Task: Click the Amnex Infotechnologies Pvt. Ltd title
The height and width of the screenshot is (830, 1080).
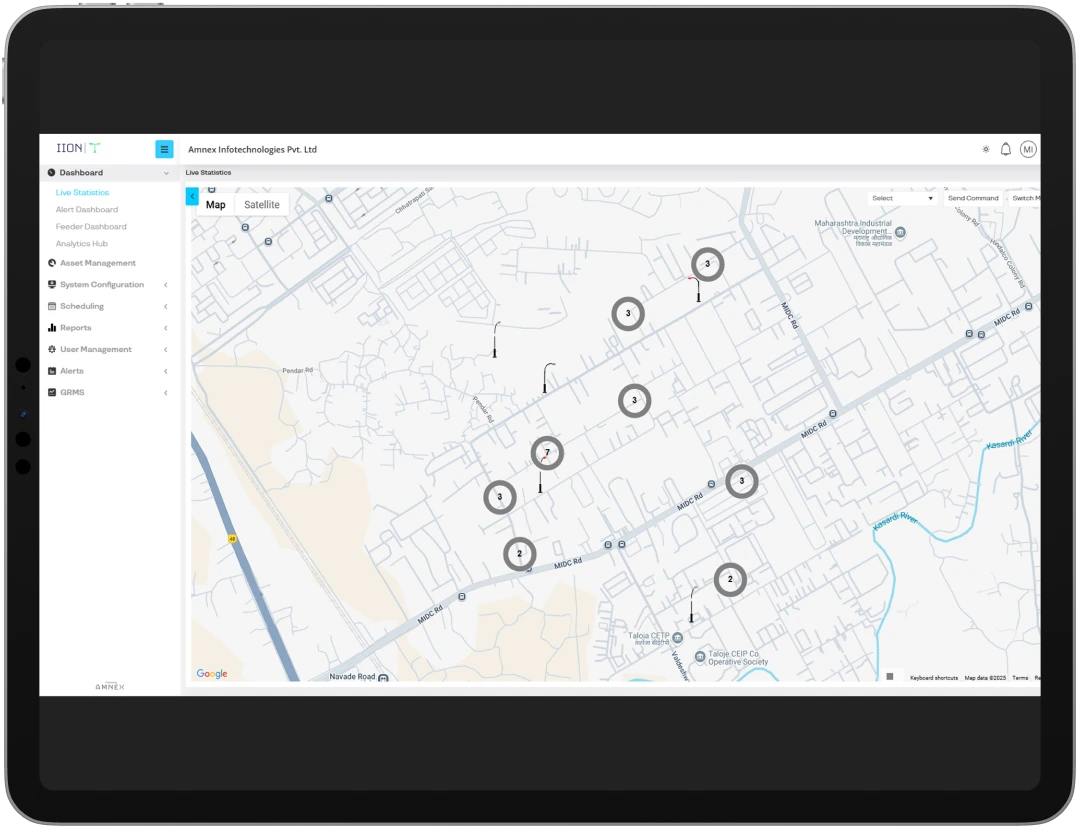Action: (x=252, y=149)
